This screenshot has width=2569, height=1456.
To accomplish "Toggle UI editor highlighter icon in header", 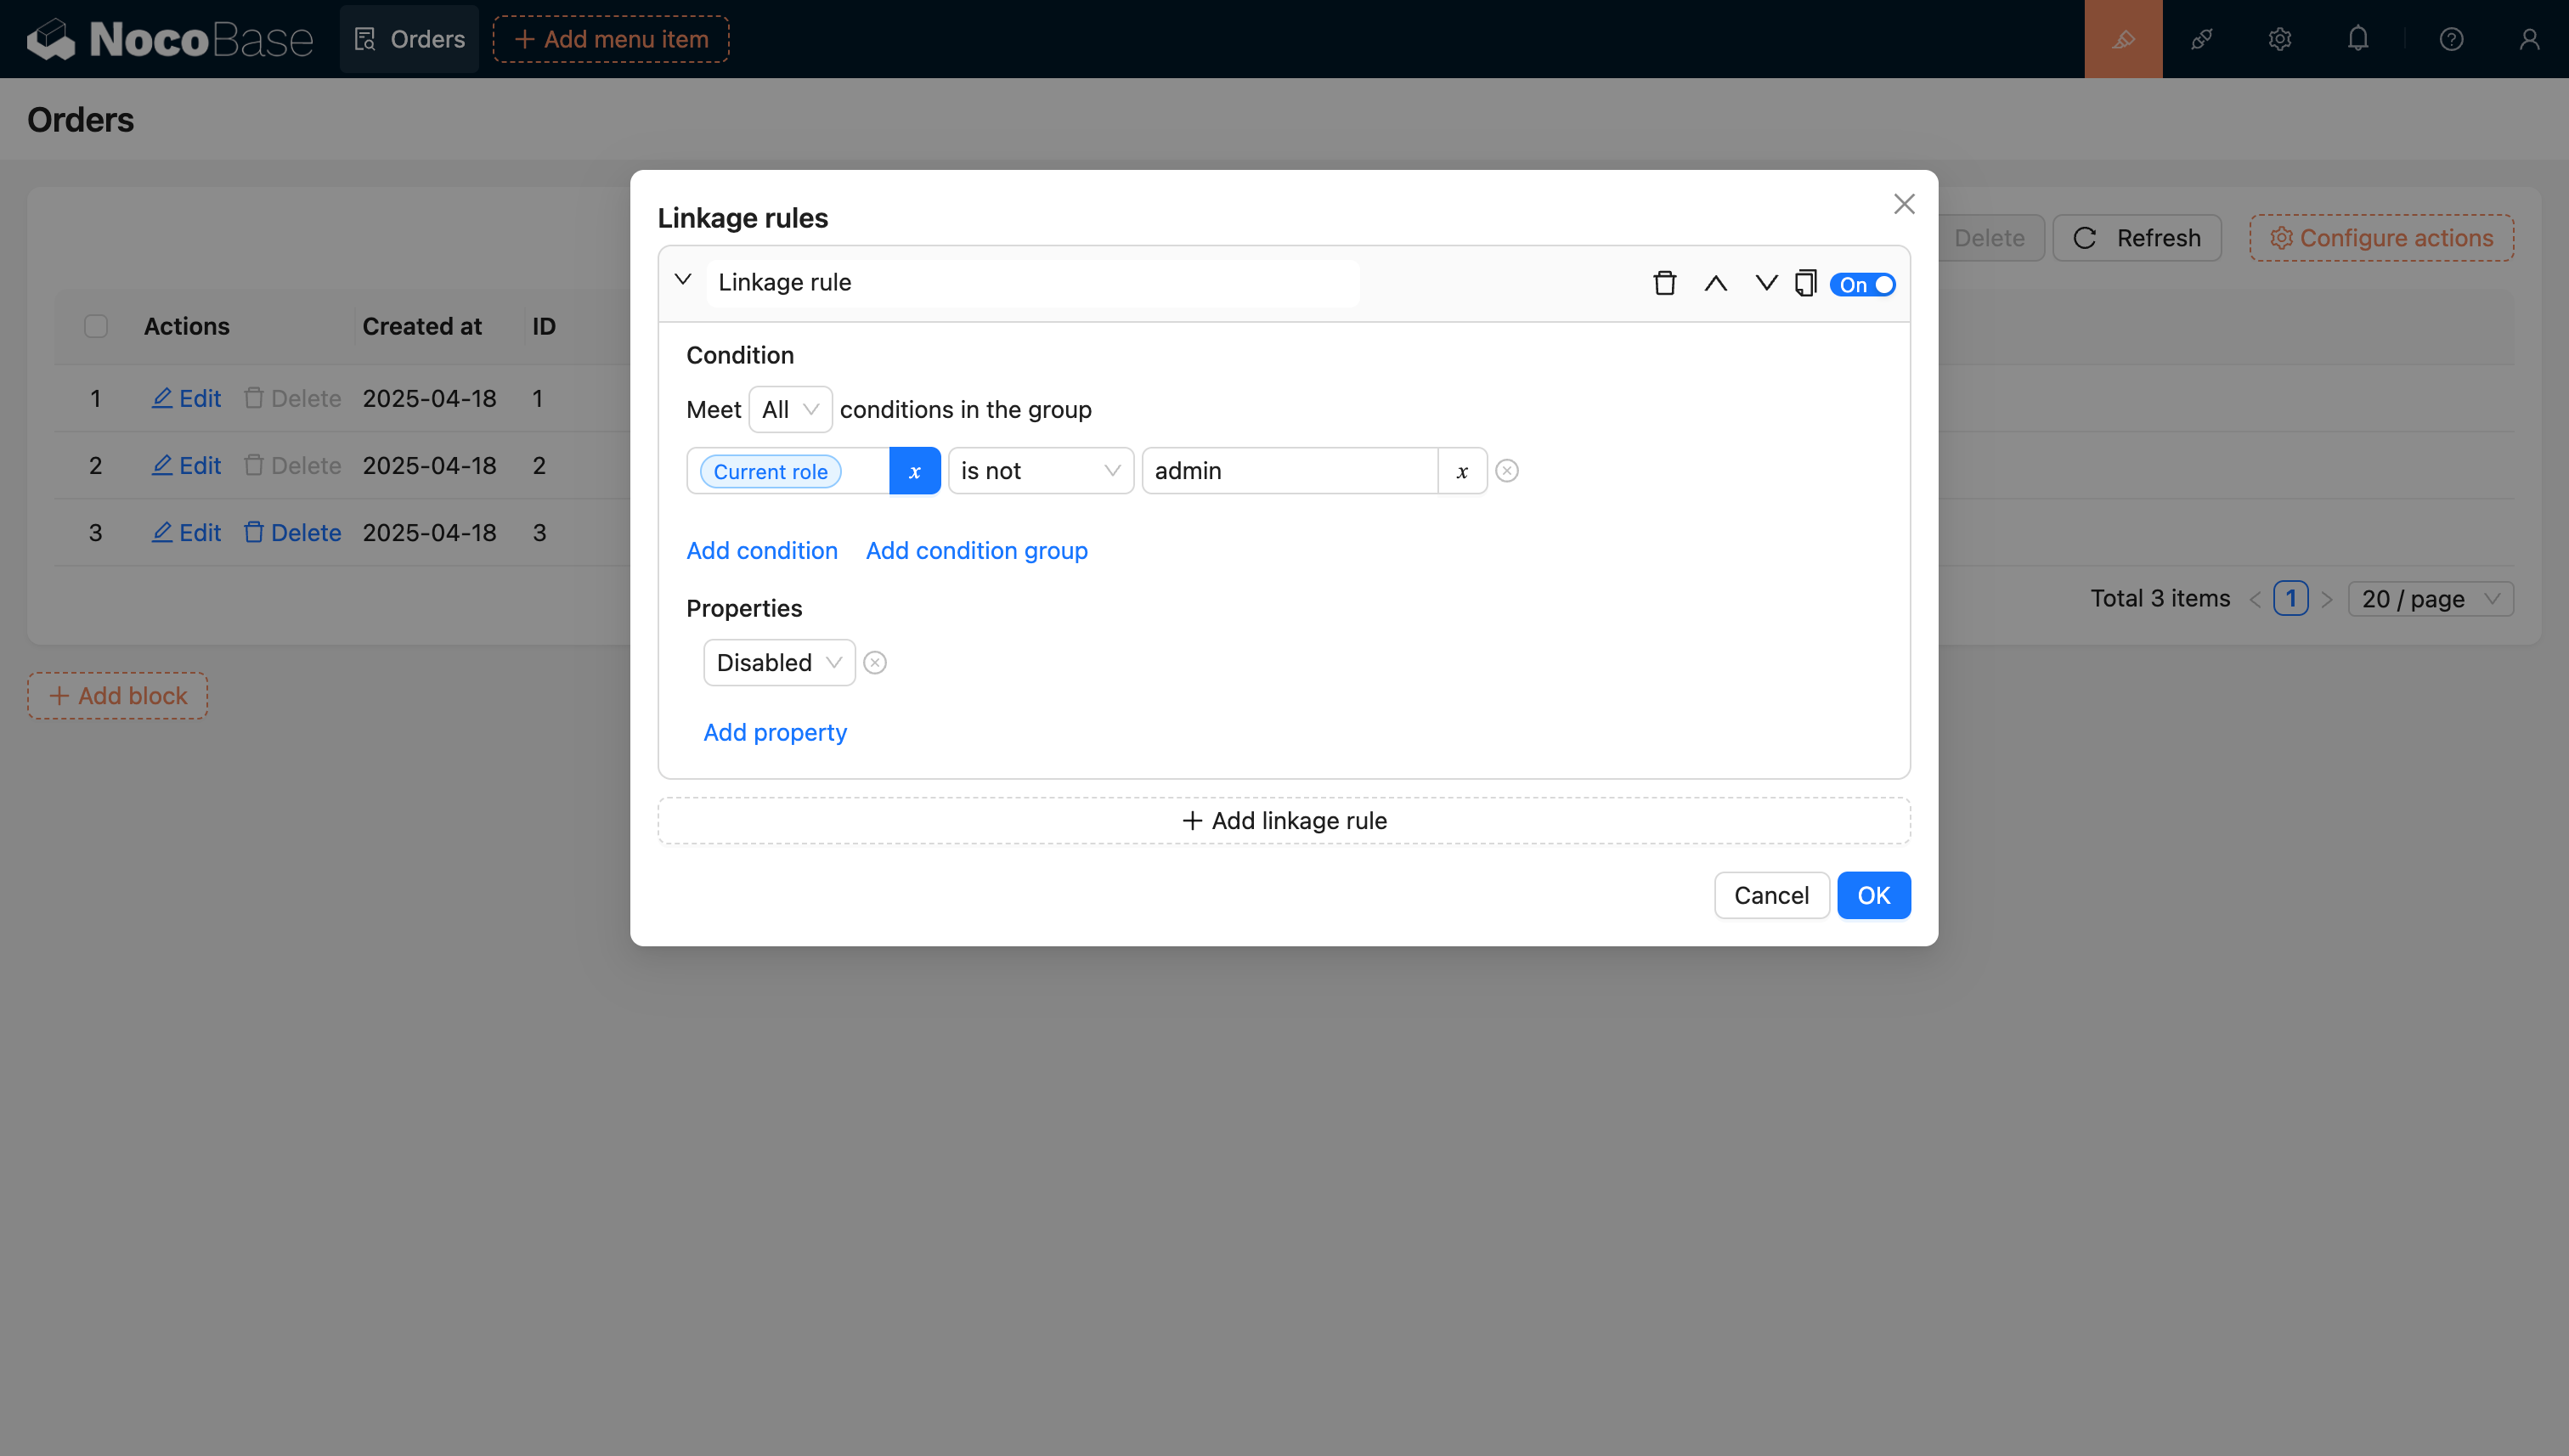I will pos(2123,39).
